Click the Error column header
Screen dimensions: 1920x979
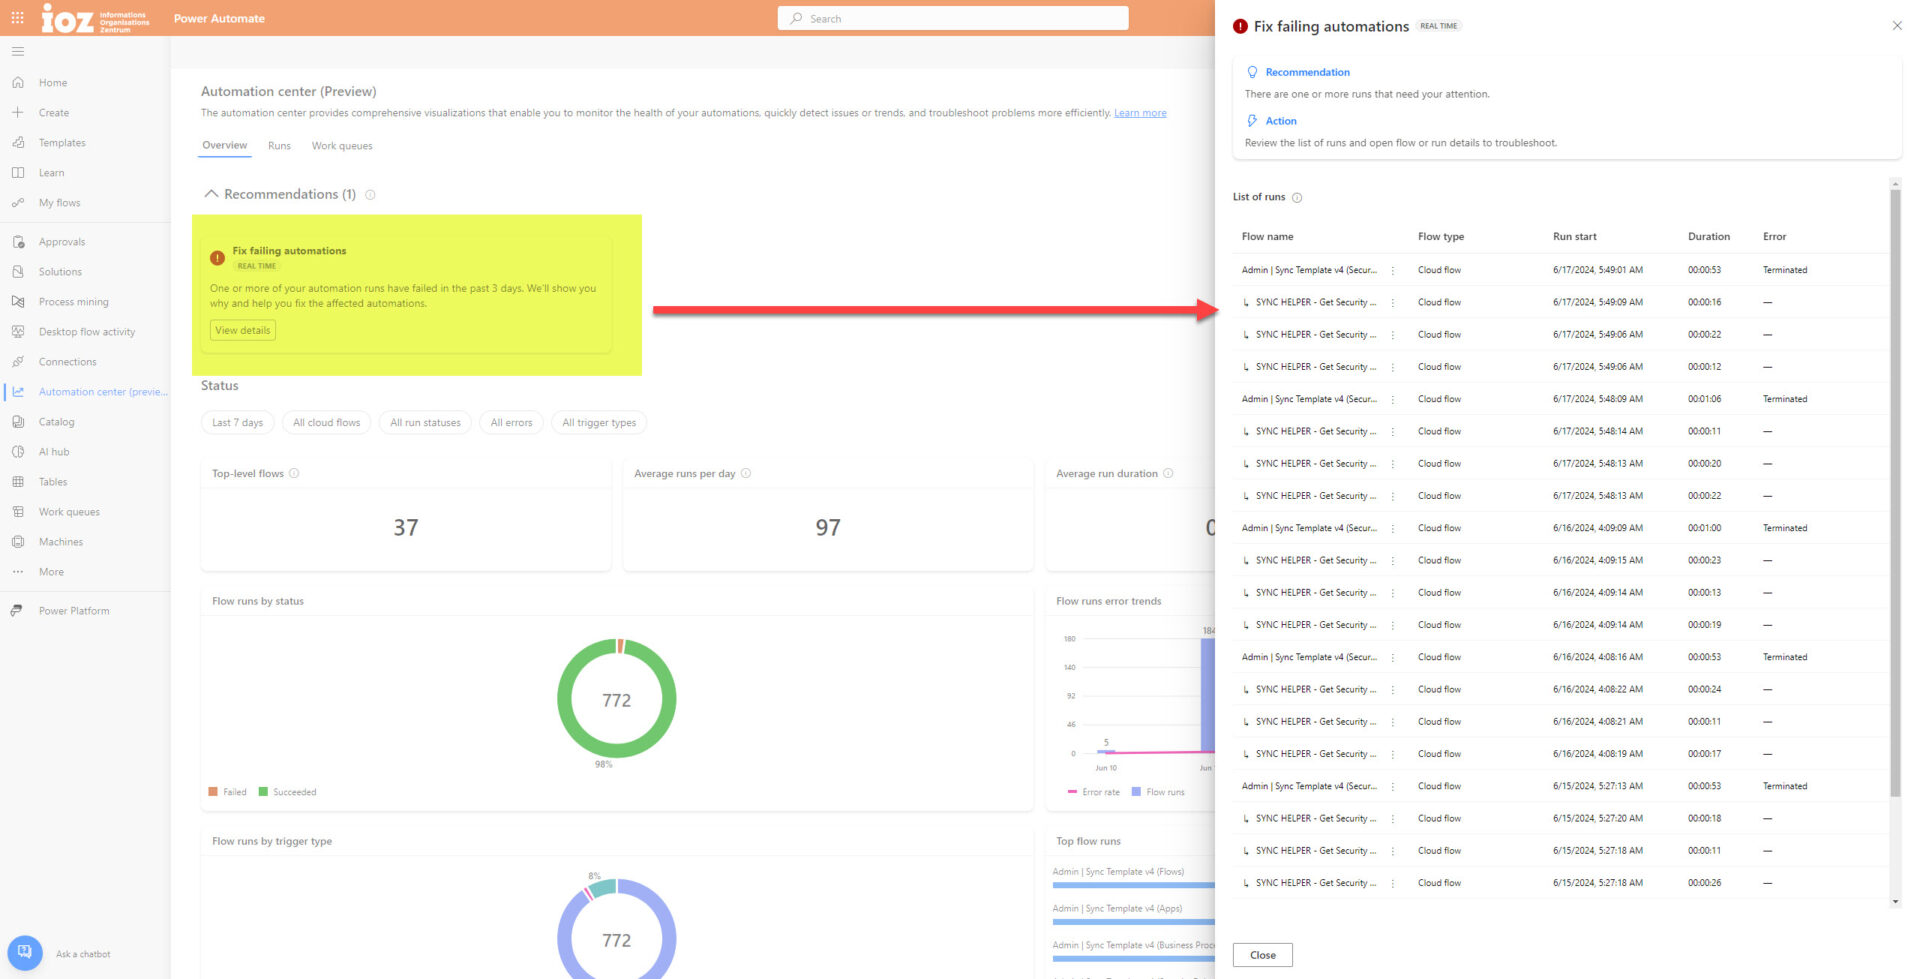coord(1774,237)
